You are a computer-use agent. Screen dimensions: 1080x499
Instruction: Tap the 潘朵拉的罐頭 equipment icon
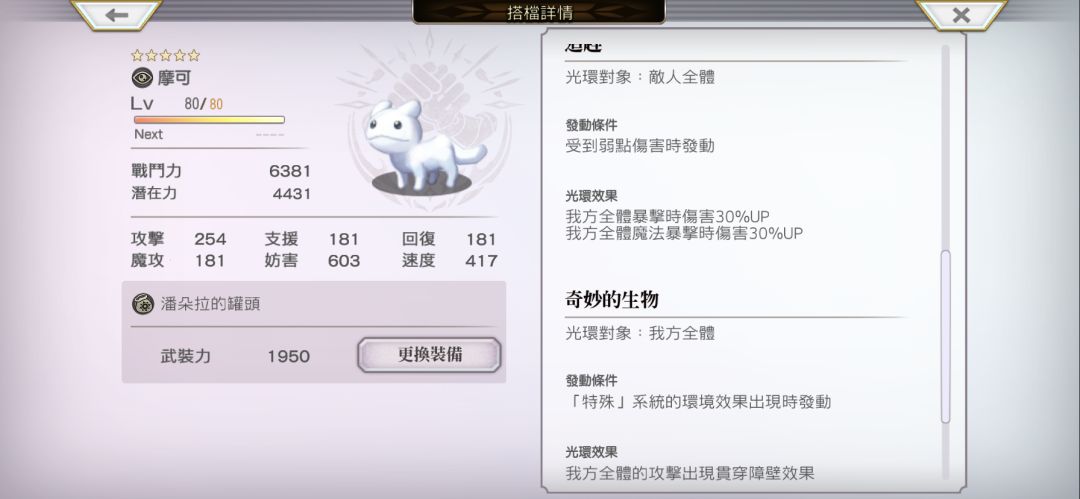[x=143, y=304]
